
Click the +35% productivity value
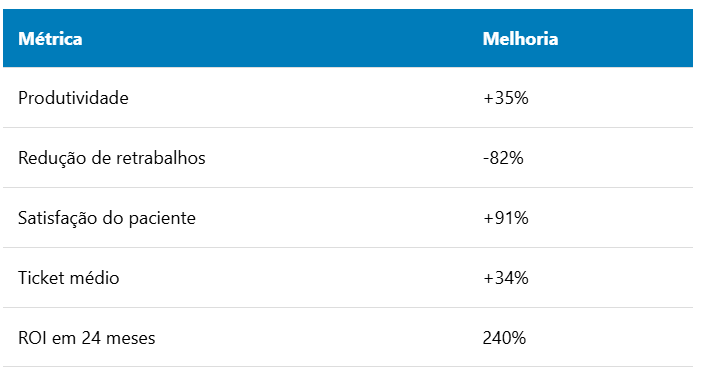pyautogui.click(x=506, y=98)
